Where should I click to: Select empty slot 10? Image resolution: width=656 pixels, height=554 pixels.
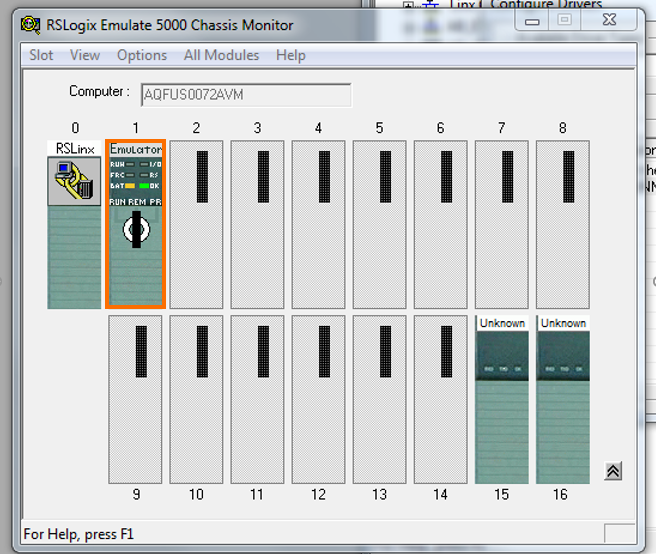click(x=196, y=400)
